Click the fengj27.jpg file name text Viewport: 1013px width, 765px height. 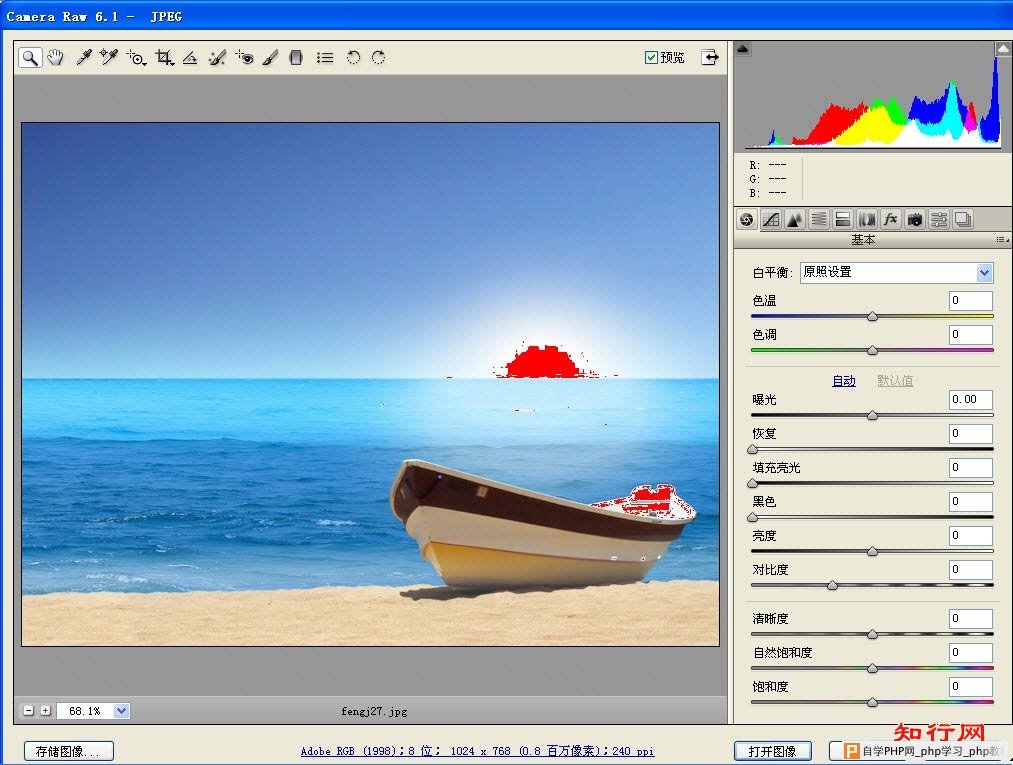pyautogui.click(x=374, y=711)
